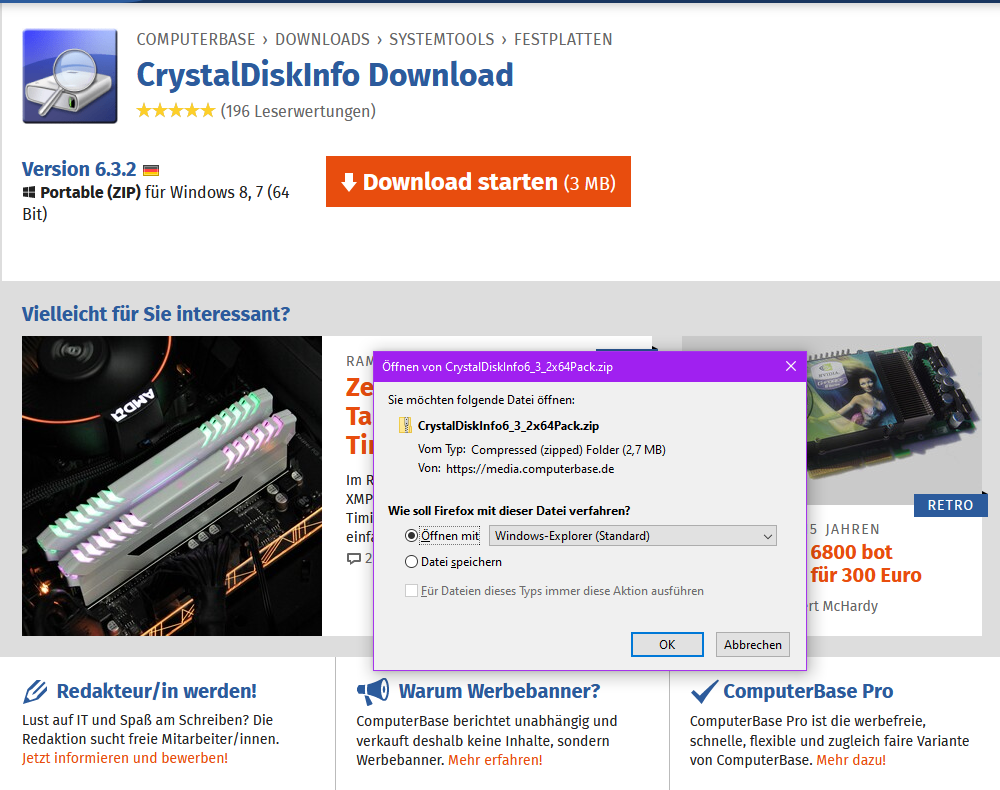Screen dimensions: 1000x790
Task: Click the Windows logo next to Portable (ZIP)
Action: (29, 192)
